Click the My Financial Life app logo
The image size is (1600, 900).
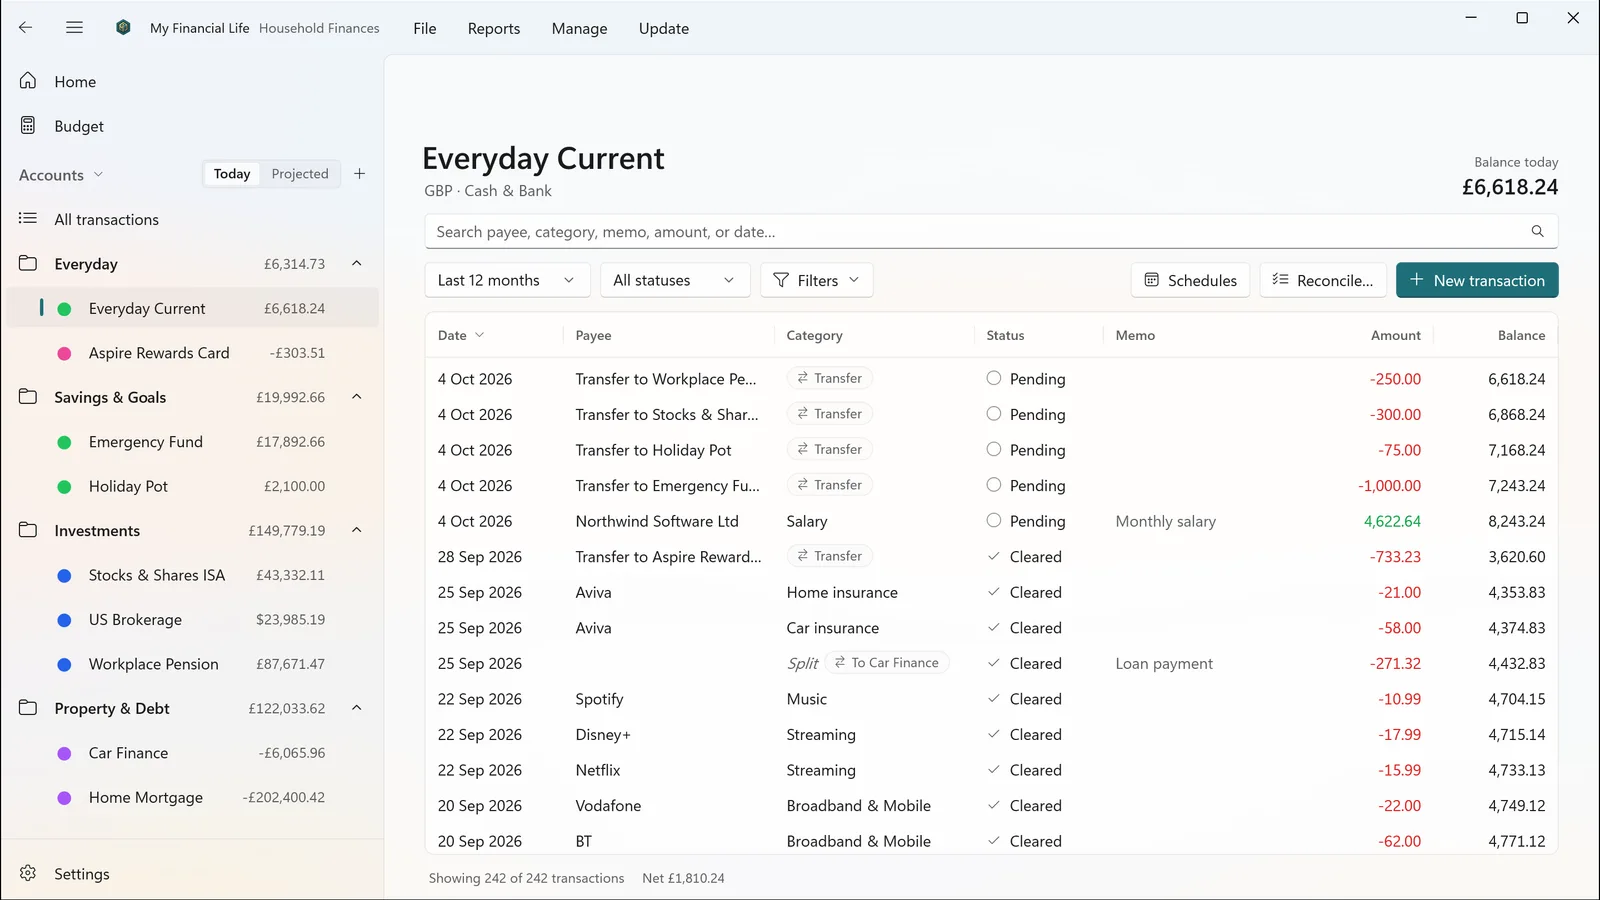[123, 28]
